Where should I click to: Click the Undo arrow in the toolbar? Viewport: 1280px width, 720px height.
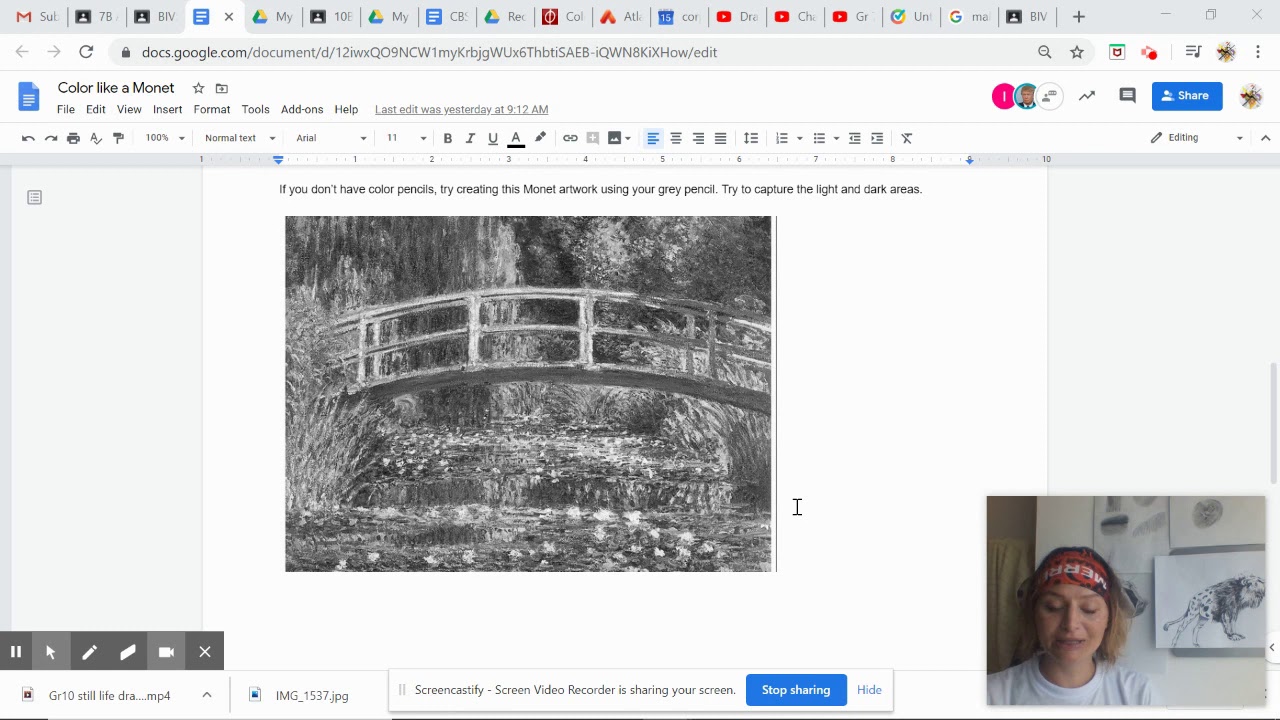28,138
